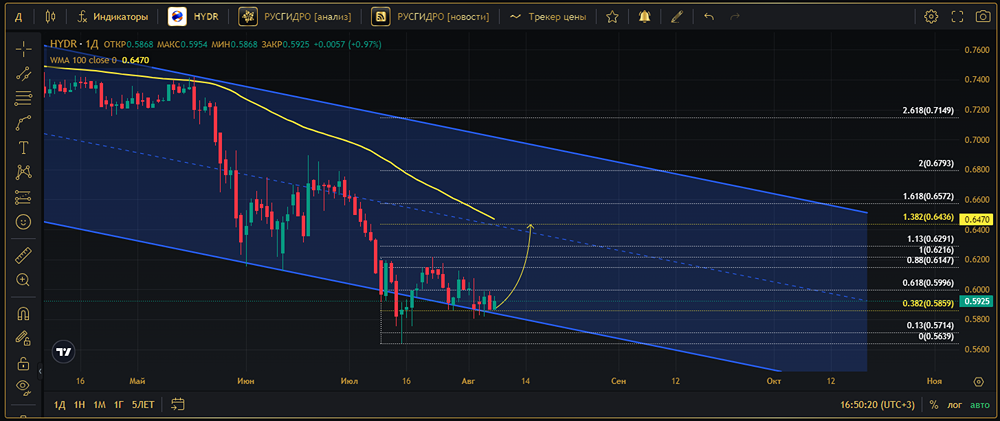Click the 1.13(0.6291) Fibonacci level label
The height and width of the screenshot is (421, 1000).
(x=930, y=239)
